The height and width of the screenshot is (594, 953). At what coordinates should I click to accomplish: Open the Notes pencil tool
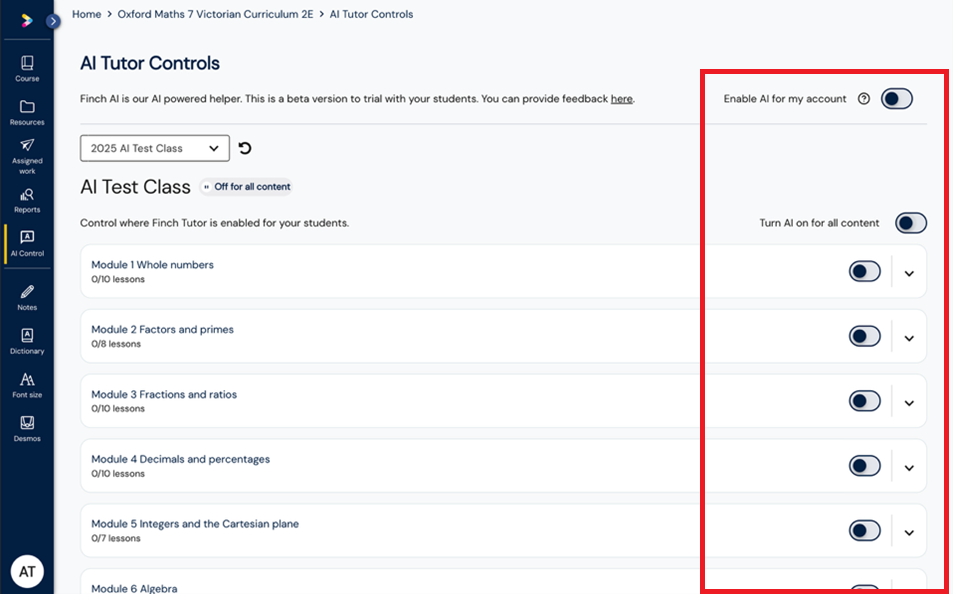pyautogui.click(x=27, y=298)
